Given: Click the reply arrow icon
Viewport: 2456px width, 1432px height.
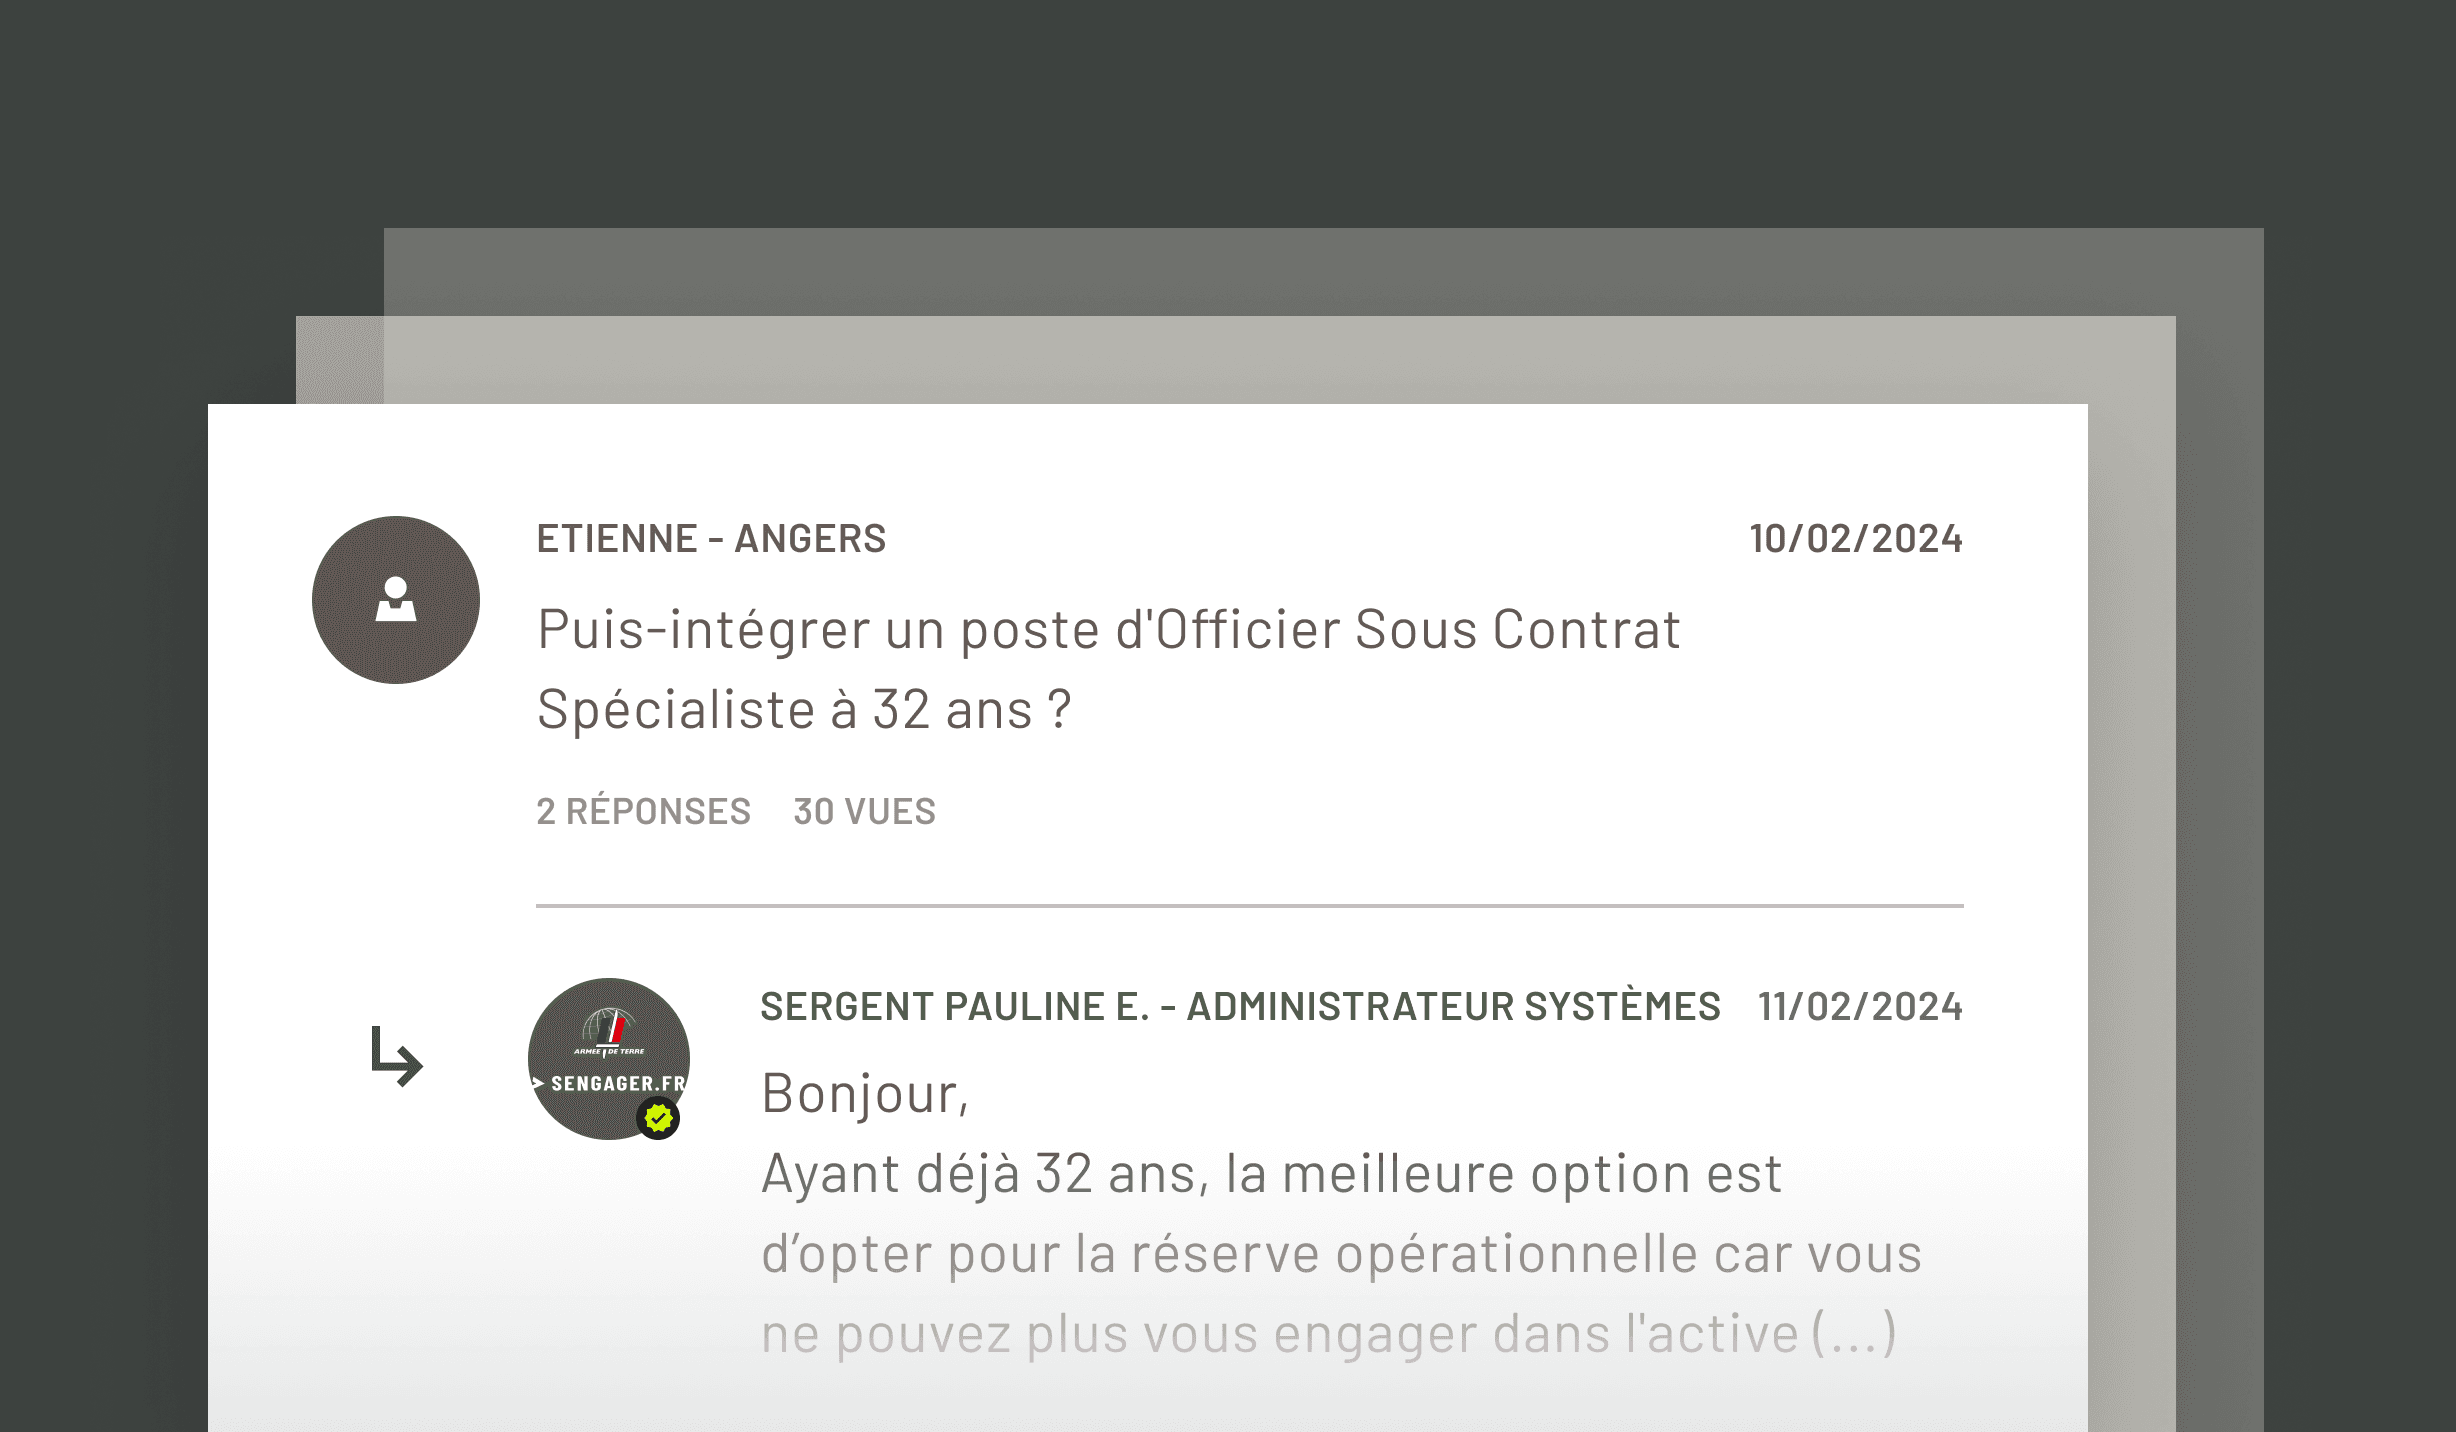Looking at the screenshot, I should [x=397, y=1056].
